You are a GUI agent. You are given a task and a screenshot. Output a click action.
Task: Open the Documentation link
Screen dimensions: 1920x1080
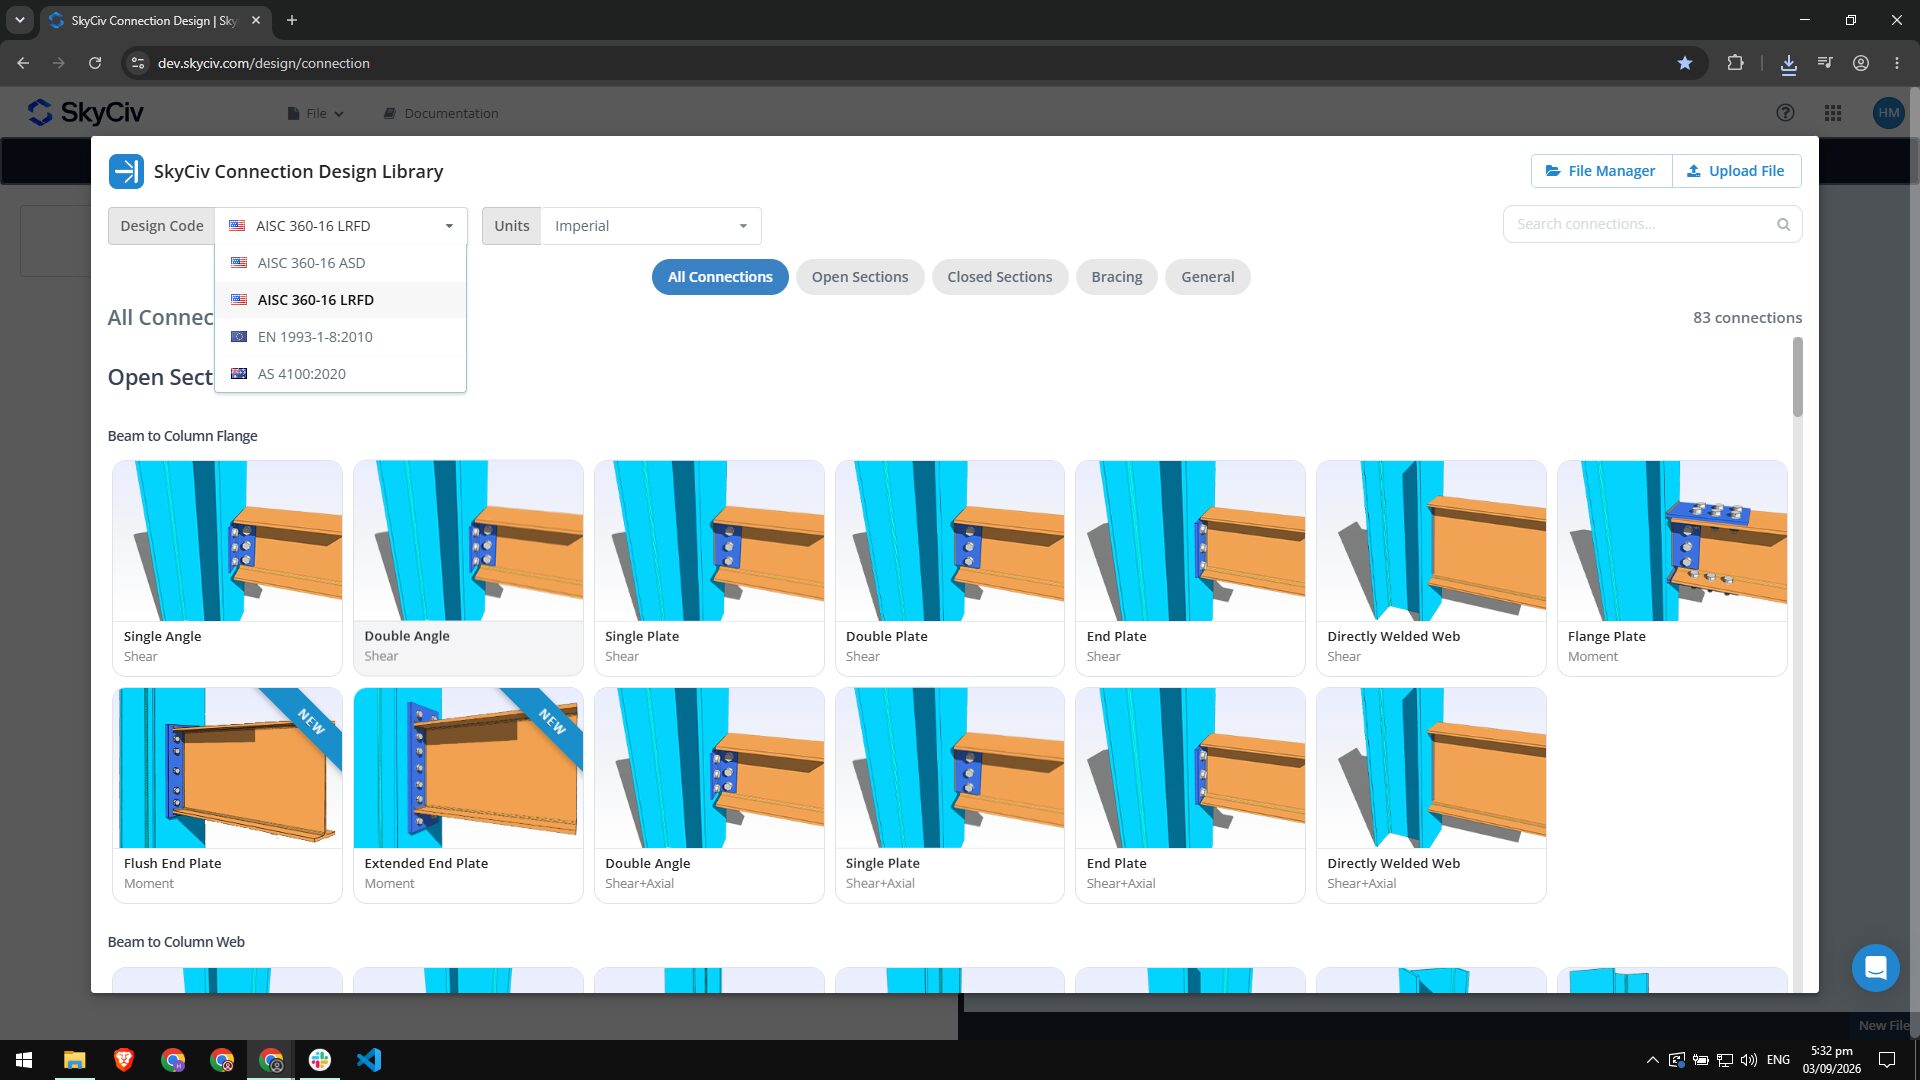point(440,113)
